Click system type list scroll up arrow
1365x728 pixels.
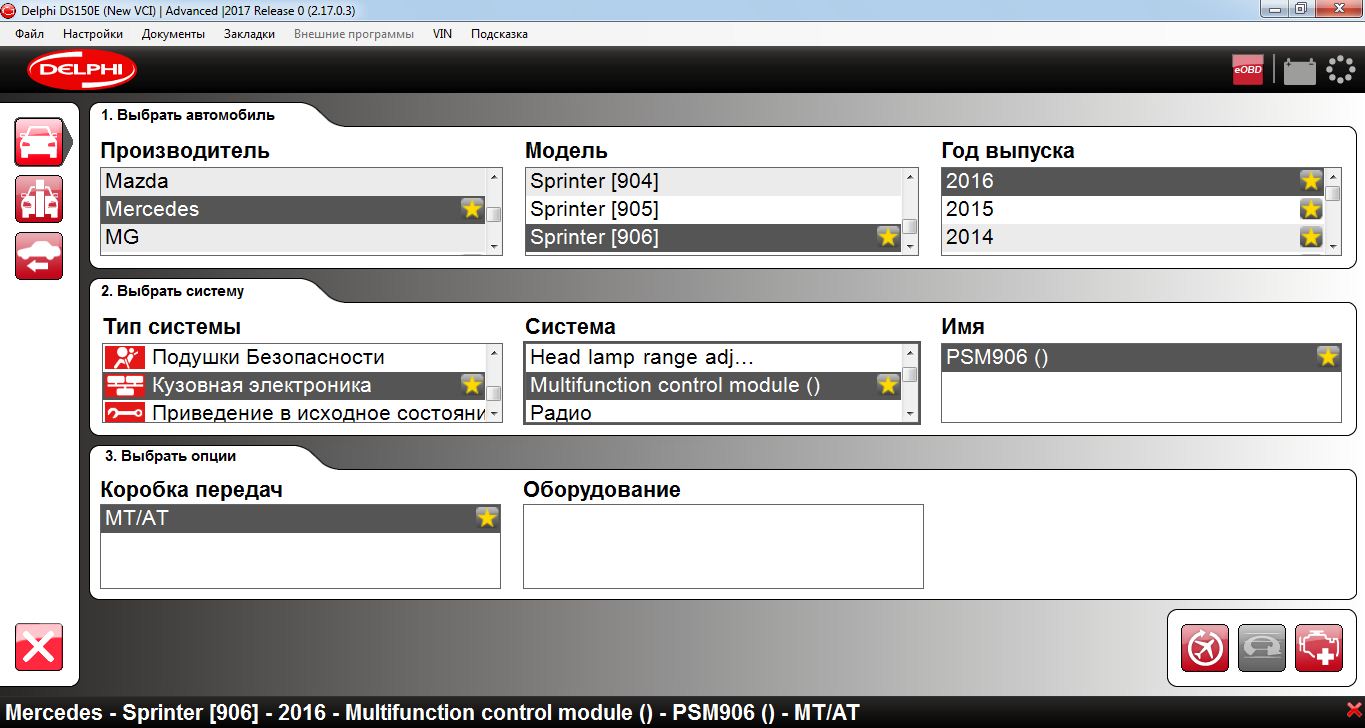tap(494, 354)
